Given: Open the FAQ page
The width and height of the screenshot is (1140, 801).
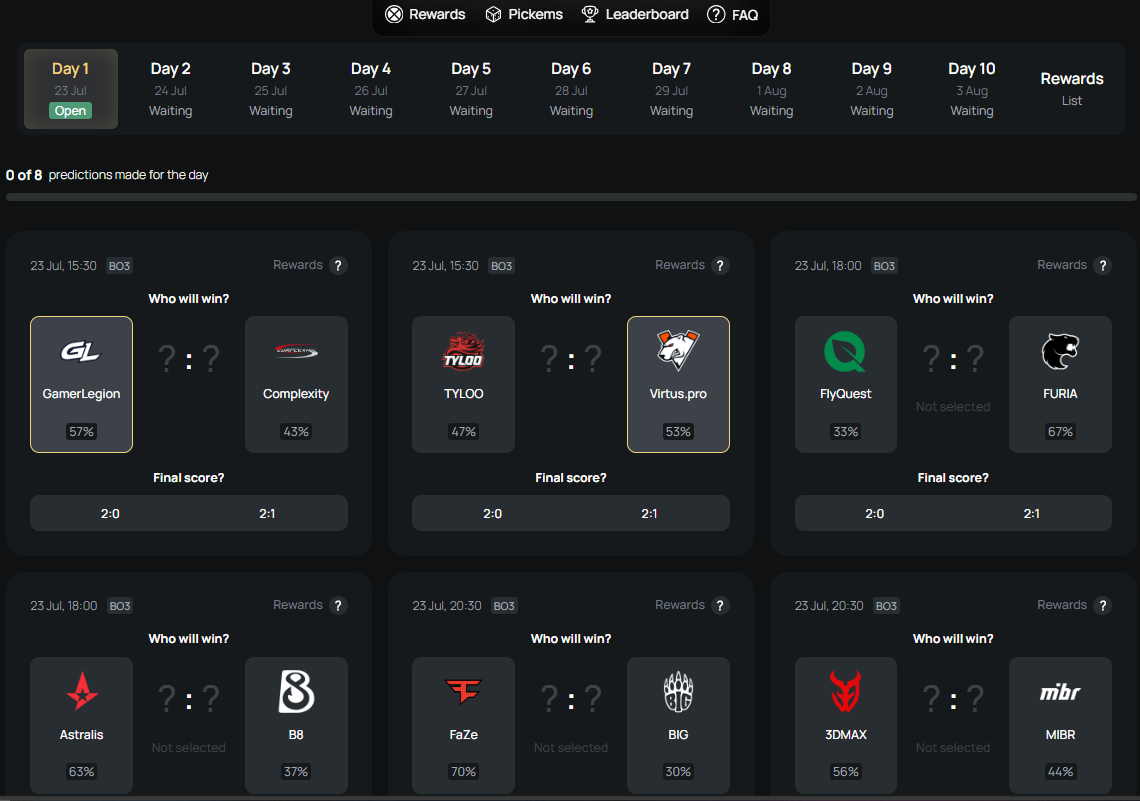Looking at the screenshot, I should click(733, 15).
